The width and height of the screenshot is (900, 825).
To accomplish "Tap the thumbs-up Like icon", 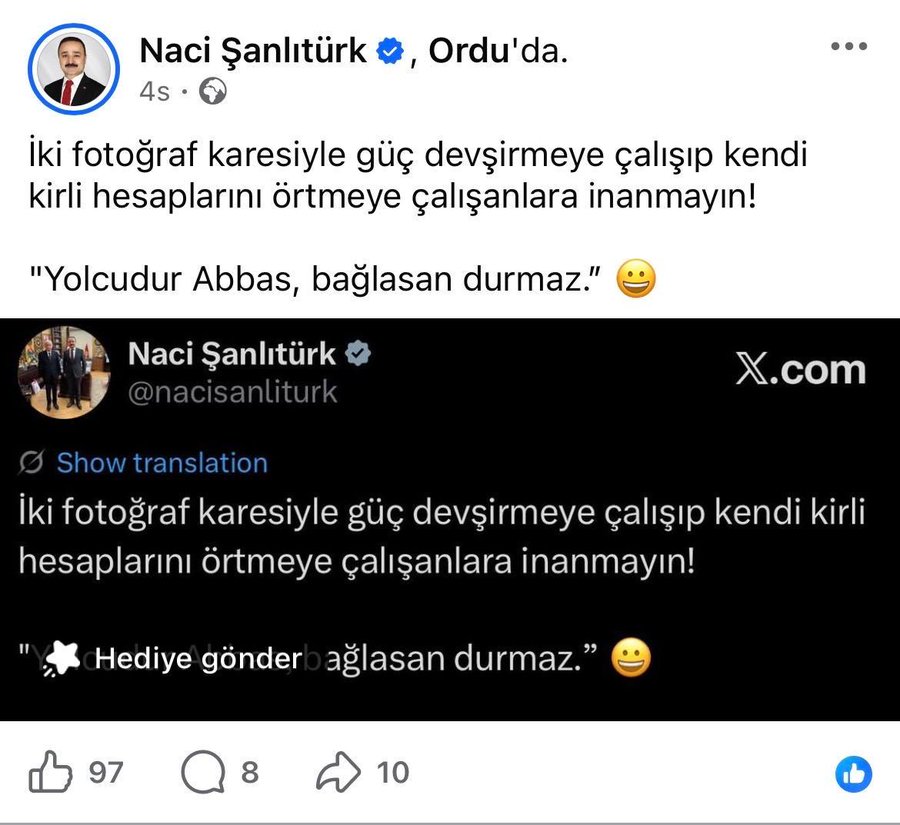I will (x=51, y=772).
